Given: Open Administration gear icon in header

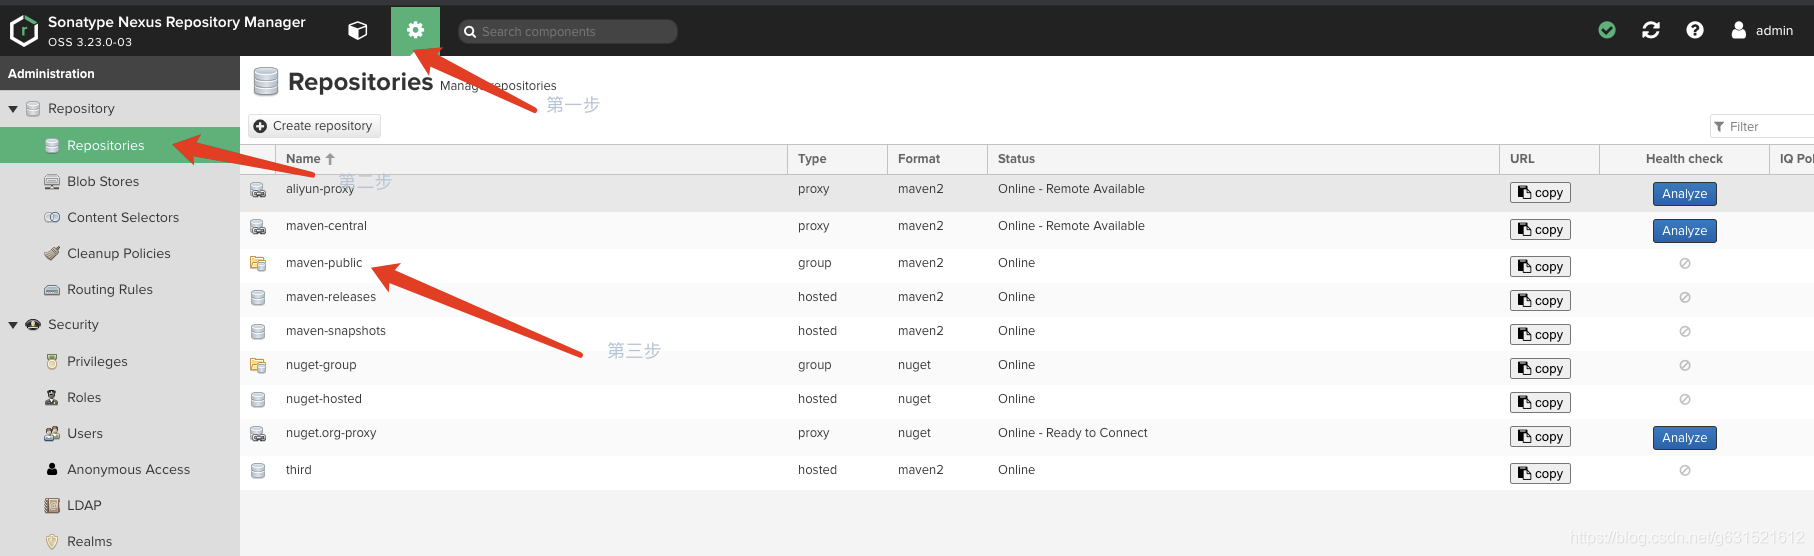Looking at the screenshot, I should click(415, 31).
